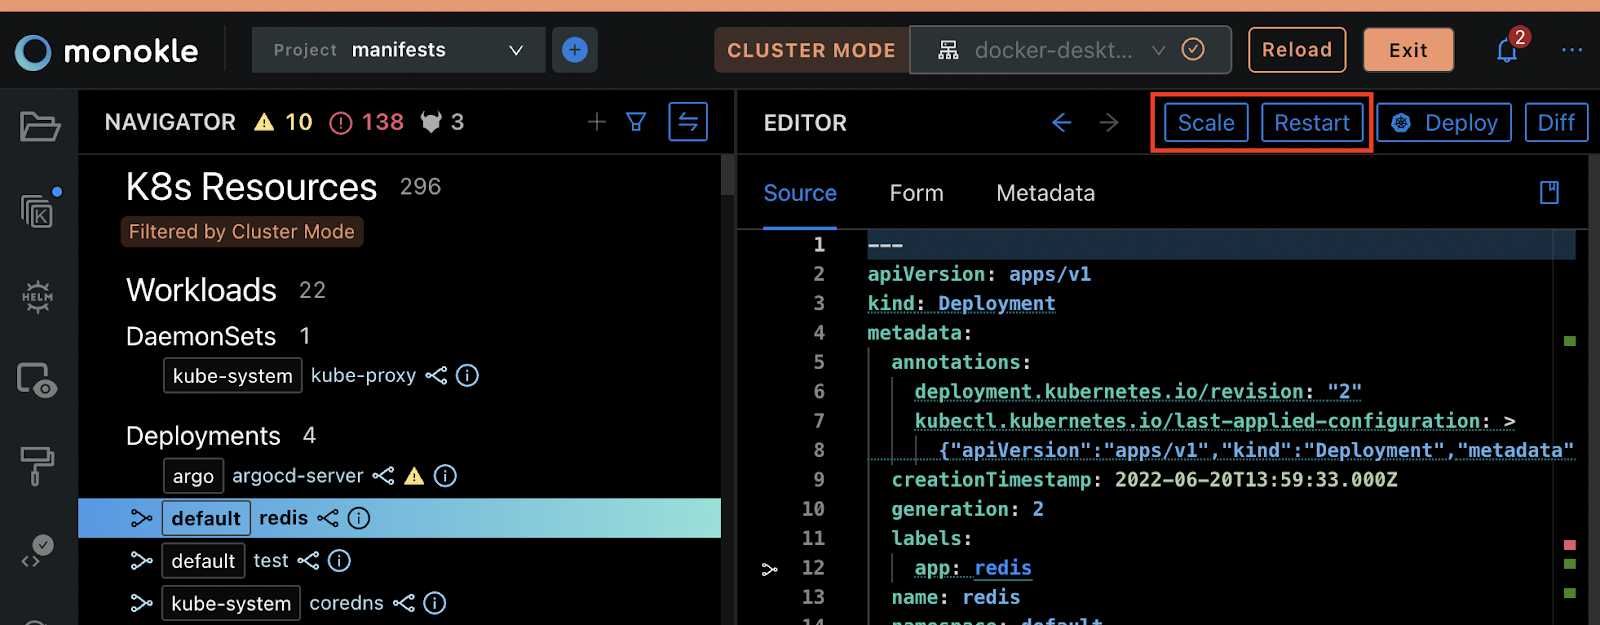
Task: Click the editor forward arrow
Action: point(1109,122)
